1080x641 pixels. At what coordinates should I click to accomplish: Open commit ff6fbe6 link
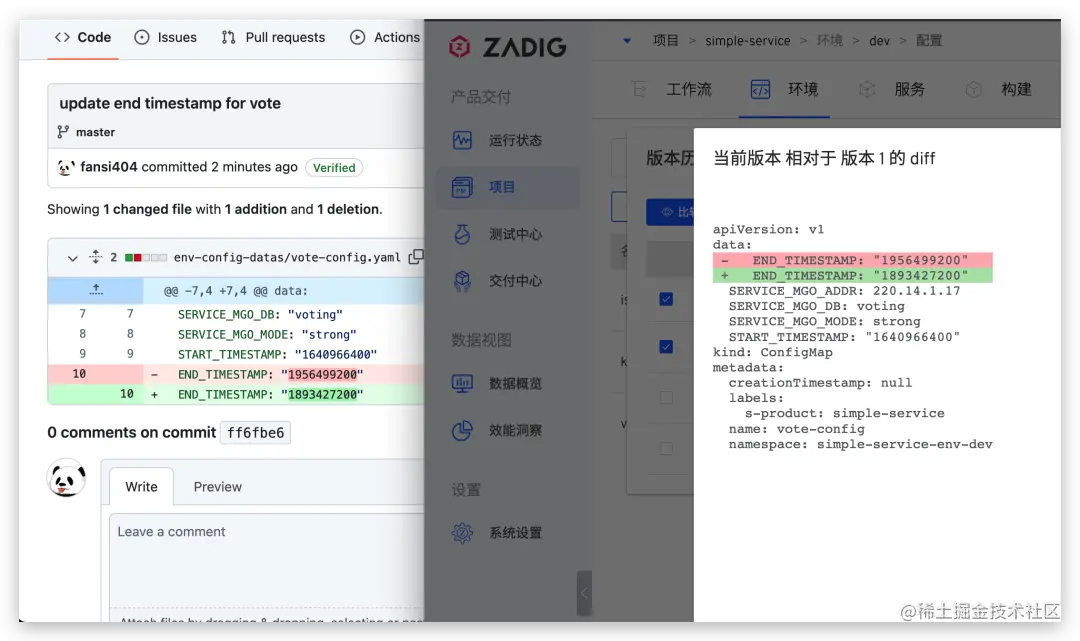tap(254, 433)
